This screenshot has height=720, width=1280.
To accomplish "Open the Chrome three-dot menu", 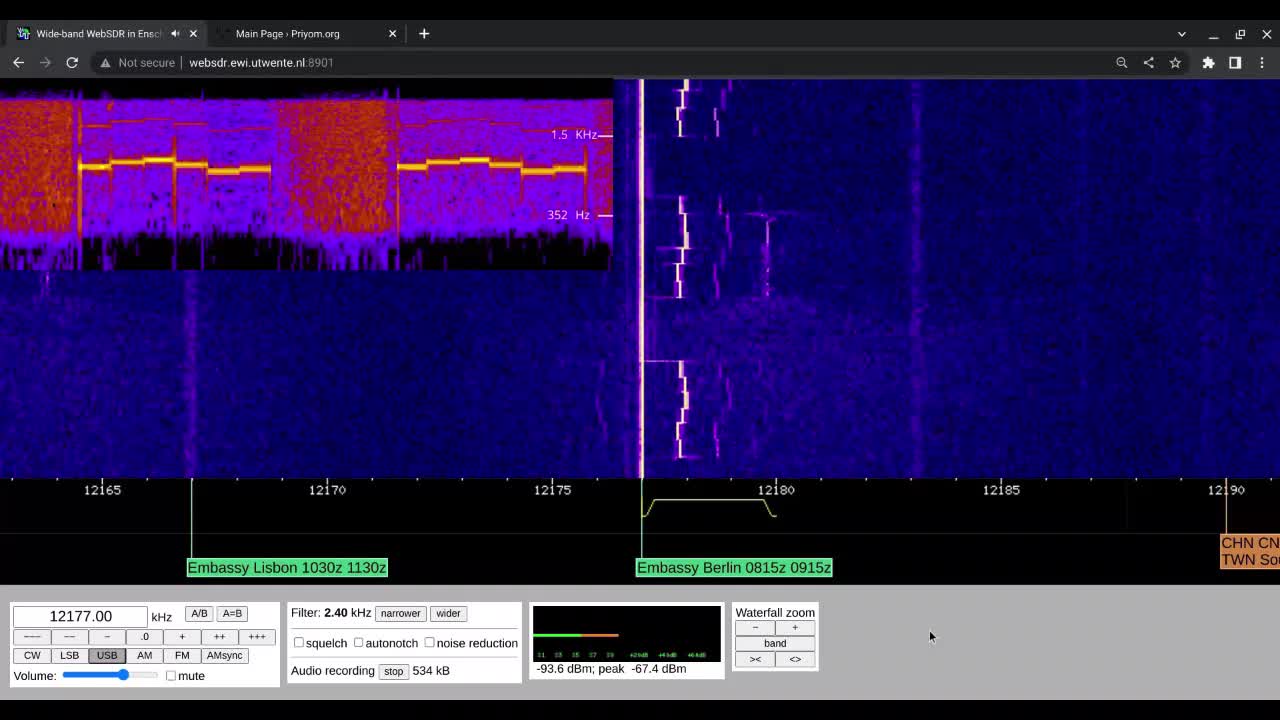I will [1262, 62].
